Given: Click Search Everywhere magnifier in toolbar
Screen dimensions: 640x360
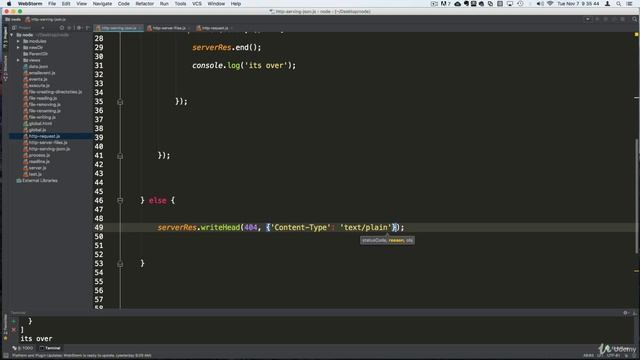Looking at the screenshot, I should (x=635, y=19).
